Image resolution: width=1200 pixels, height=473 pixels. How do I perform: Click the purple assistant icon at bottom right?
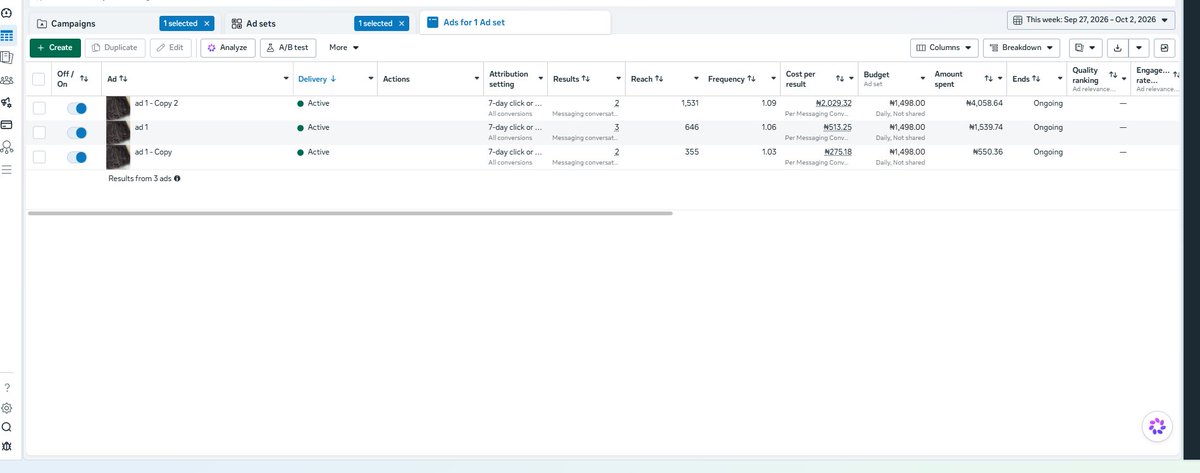point(1157,427)
